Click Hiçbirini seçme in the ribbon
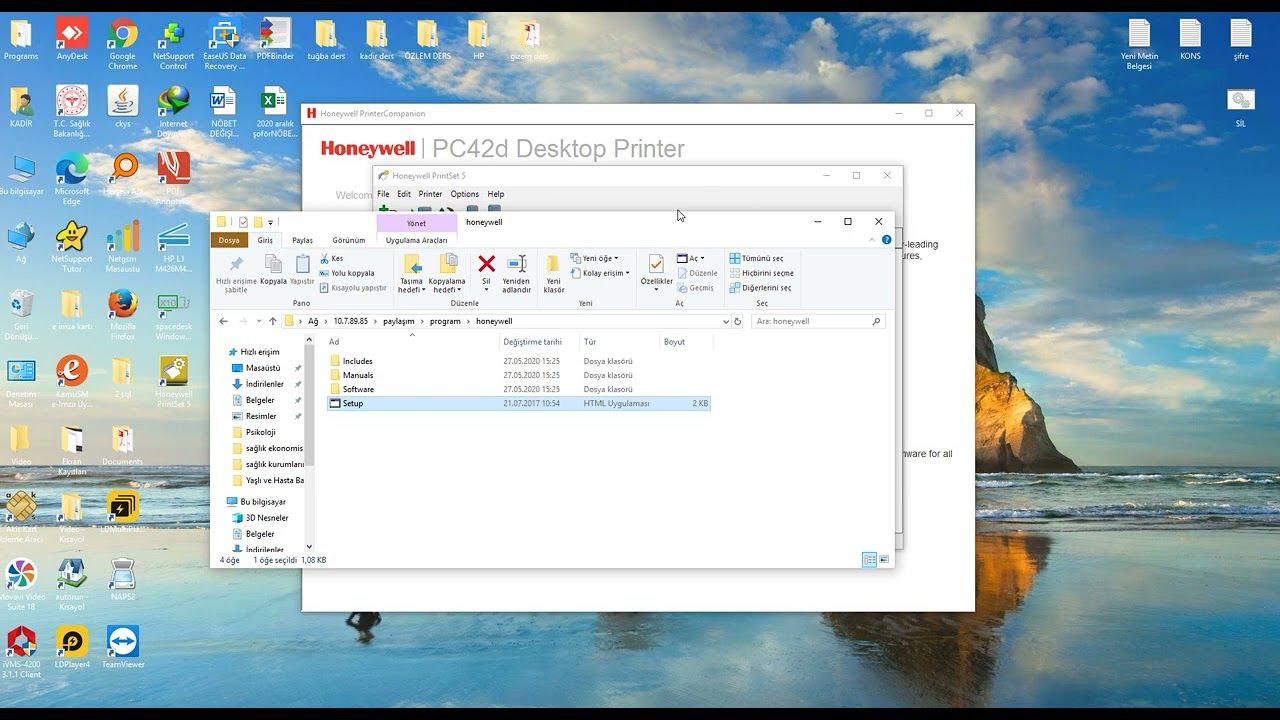Viewport: 1280px width, 720px height. coord(761,273)
